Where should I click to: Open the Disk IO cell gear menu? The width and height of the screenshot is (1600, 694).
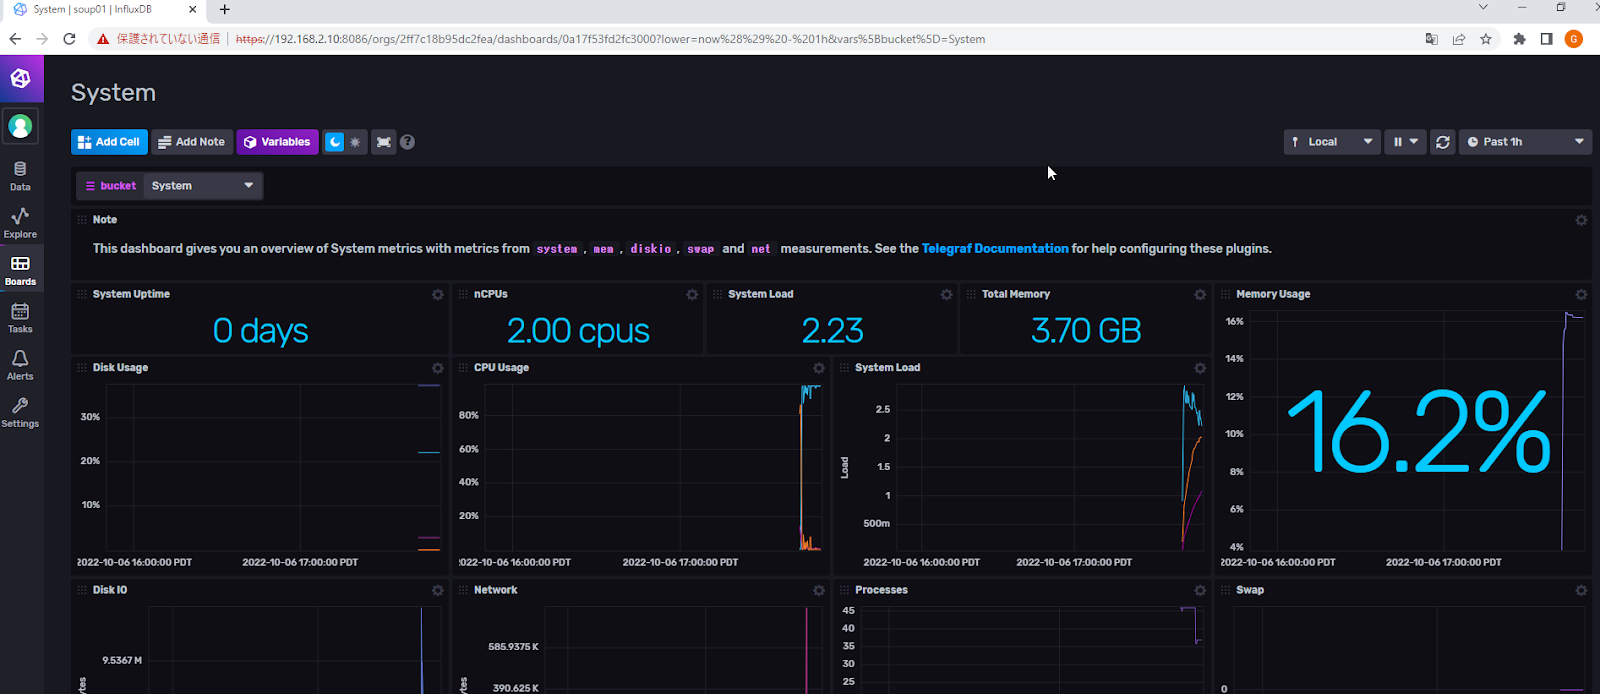pos(438,591)
